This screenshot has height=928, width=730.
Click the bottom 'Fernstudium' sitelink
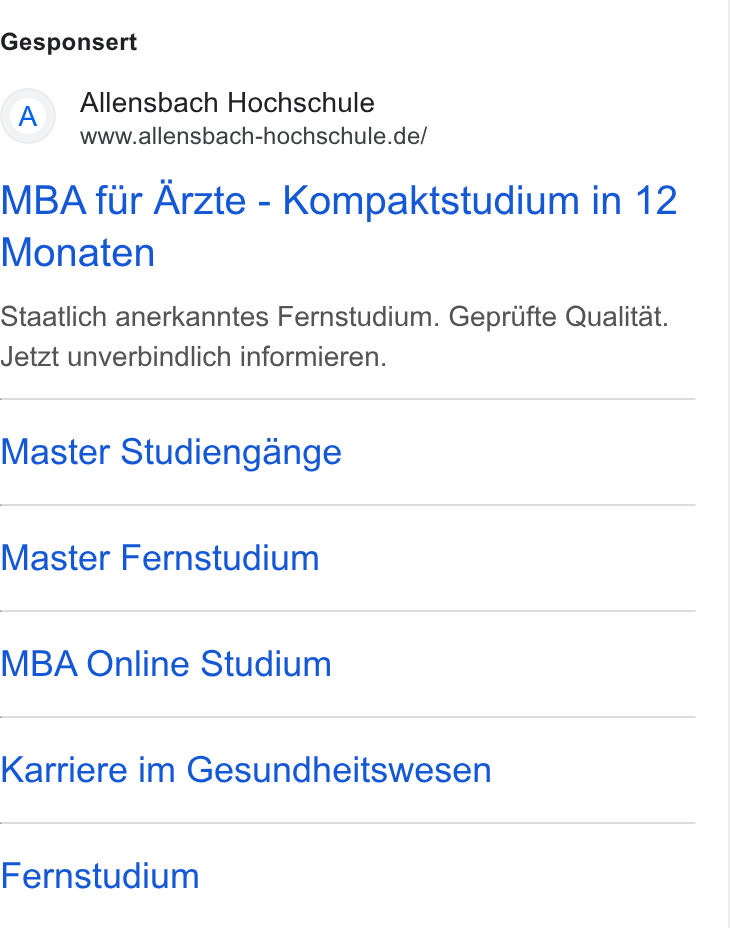click(100, 875)
